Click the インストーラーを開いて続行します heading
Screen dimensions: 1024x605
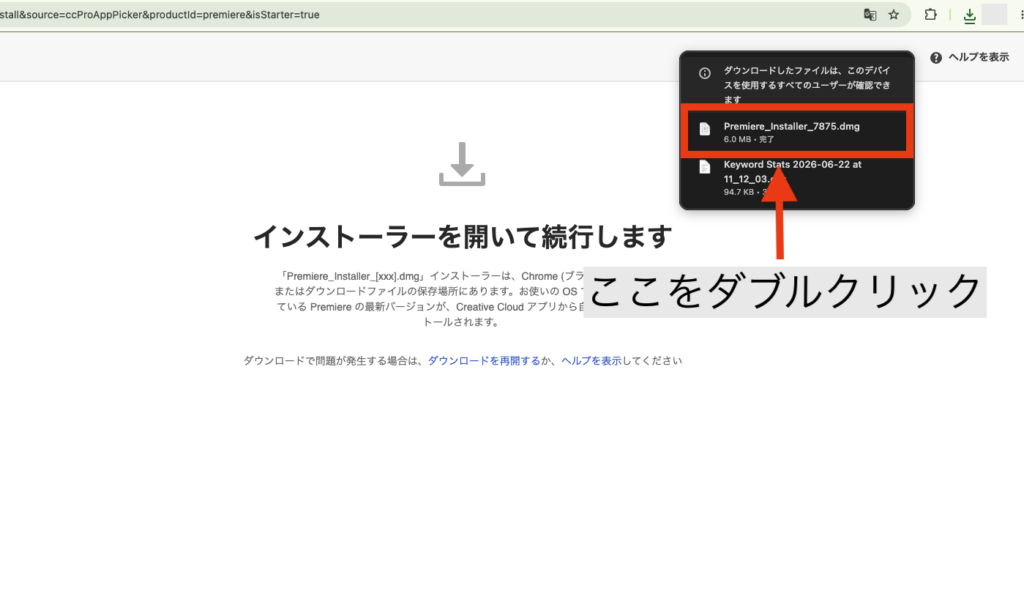pyautogui.click(x=462, y=237)
